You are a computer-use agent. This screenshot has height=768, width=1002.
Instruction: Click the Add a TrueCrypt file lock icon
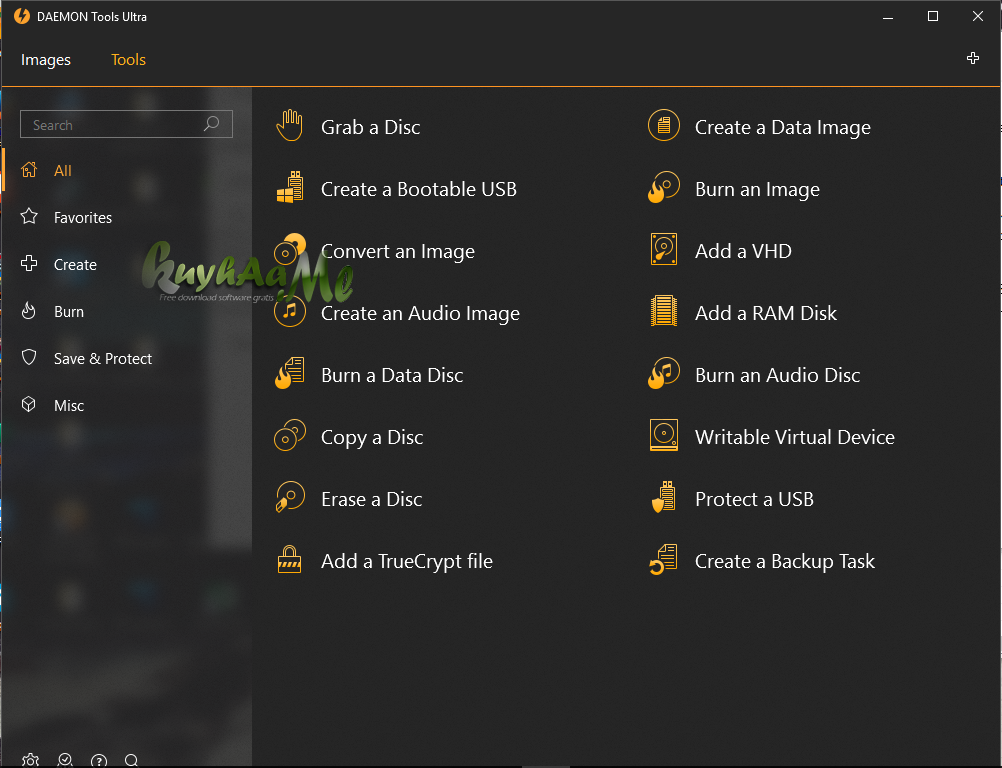coord(289,559)
